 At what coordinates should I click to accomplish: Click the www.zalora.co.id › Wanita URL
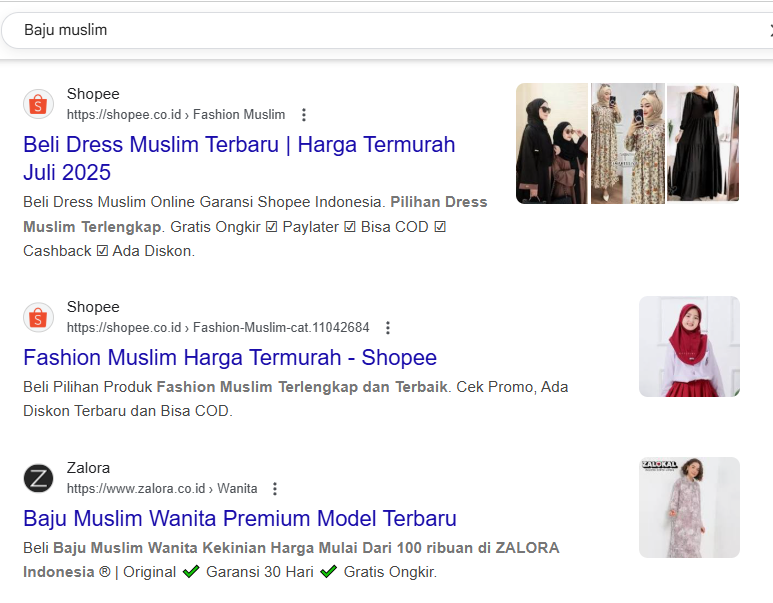tap(162, 489)
